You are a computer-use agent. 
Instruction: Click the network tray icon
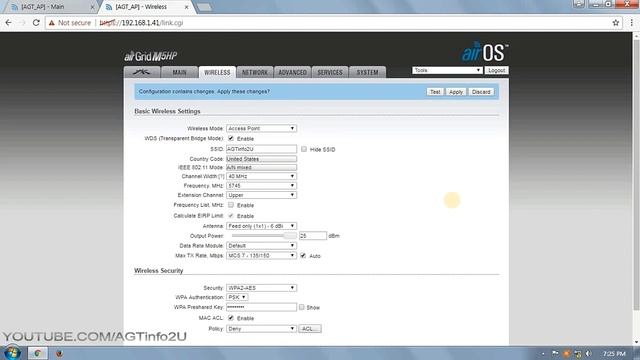coord(578,353)
